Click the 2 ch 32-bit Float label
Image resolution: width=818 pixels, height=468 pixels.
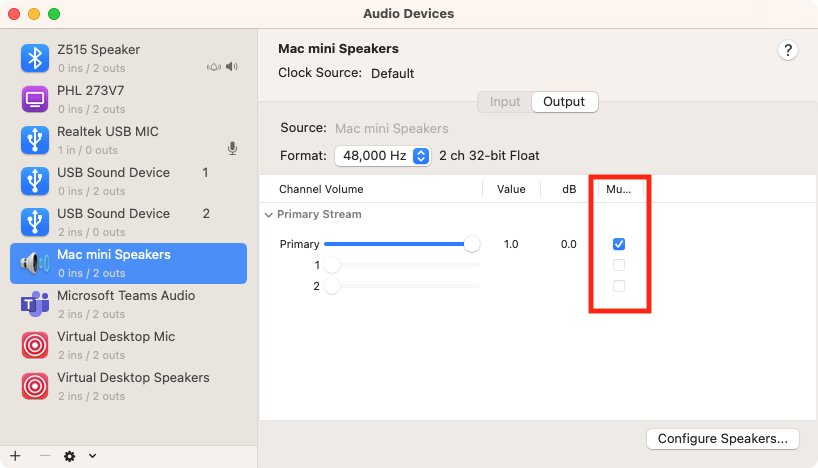[x=489, y=155]
